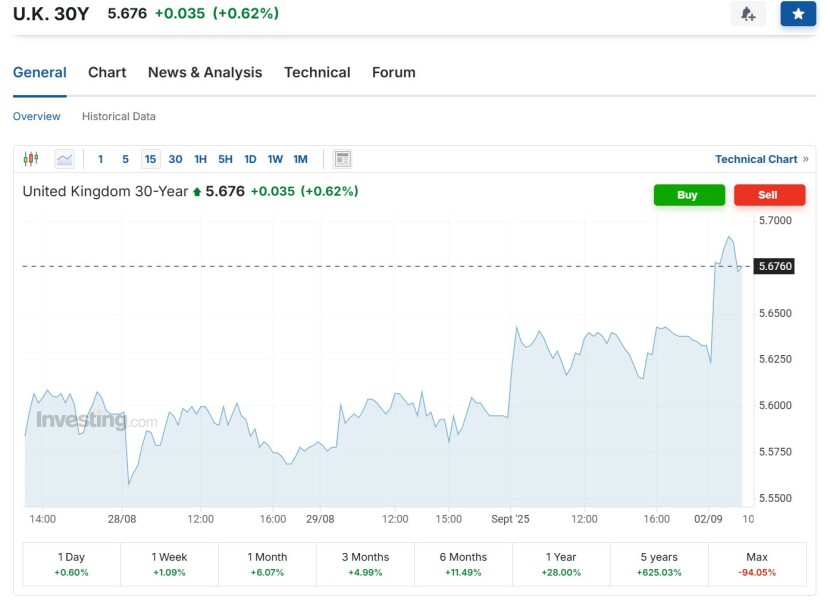Switch to area chart type
The height and width of the screenshot is (600, 830).
tap(64, 159)
